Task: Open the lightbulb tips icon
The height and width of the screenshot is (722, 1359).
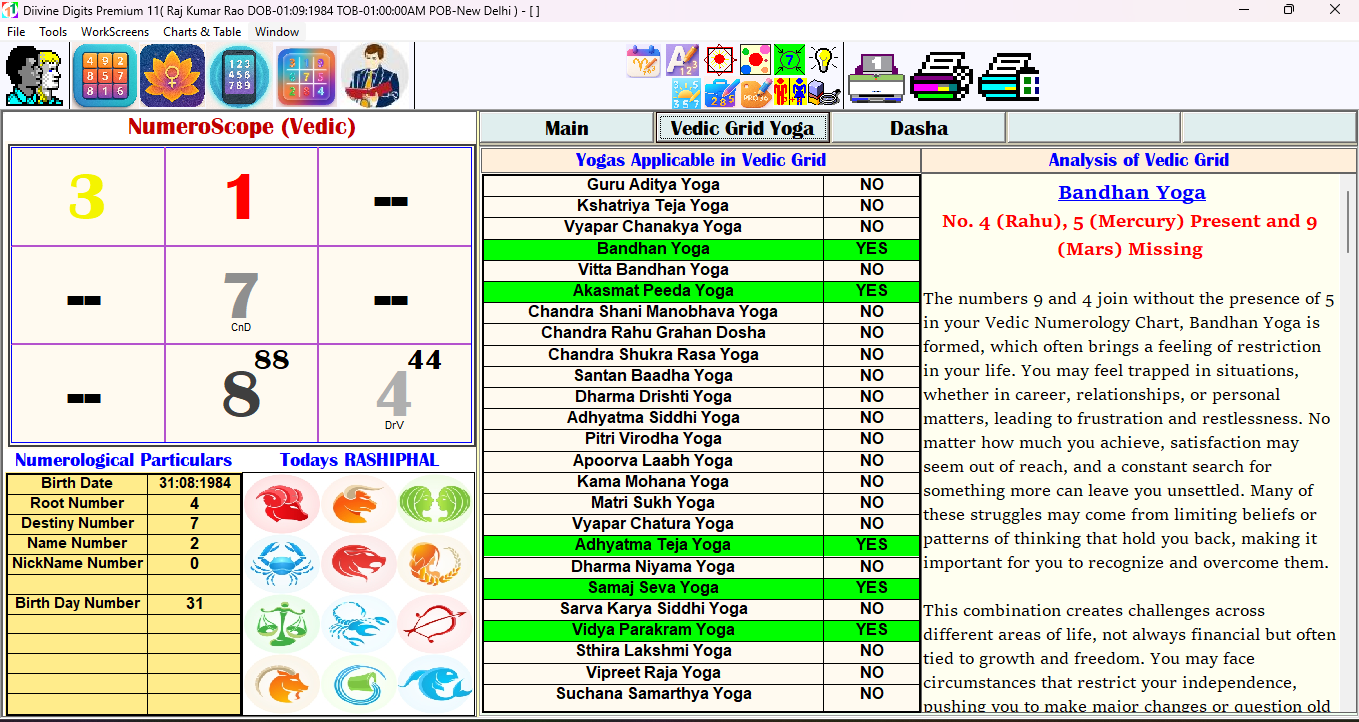Action: click(x=822, y=60)
